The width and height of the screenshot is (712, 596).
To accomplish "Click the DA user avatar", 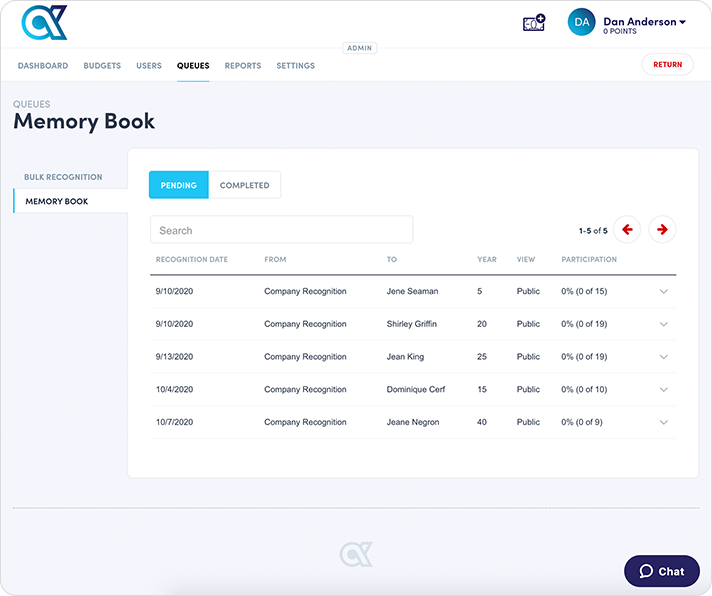I will pos(582,22).
